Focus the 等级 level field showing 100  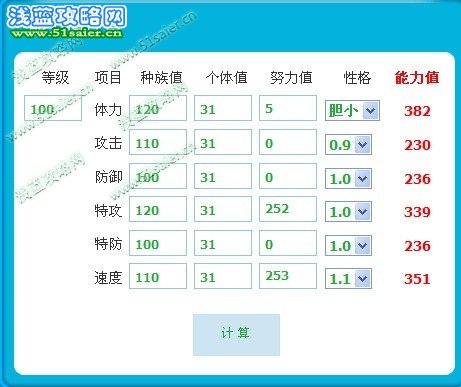[53, 108]
